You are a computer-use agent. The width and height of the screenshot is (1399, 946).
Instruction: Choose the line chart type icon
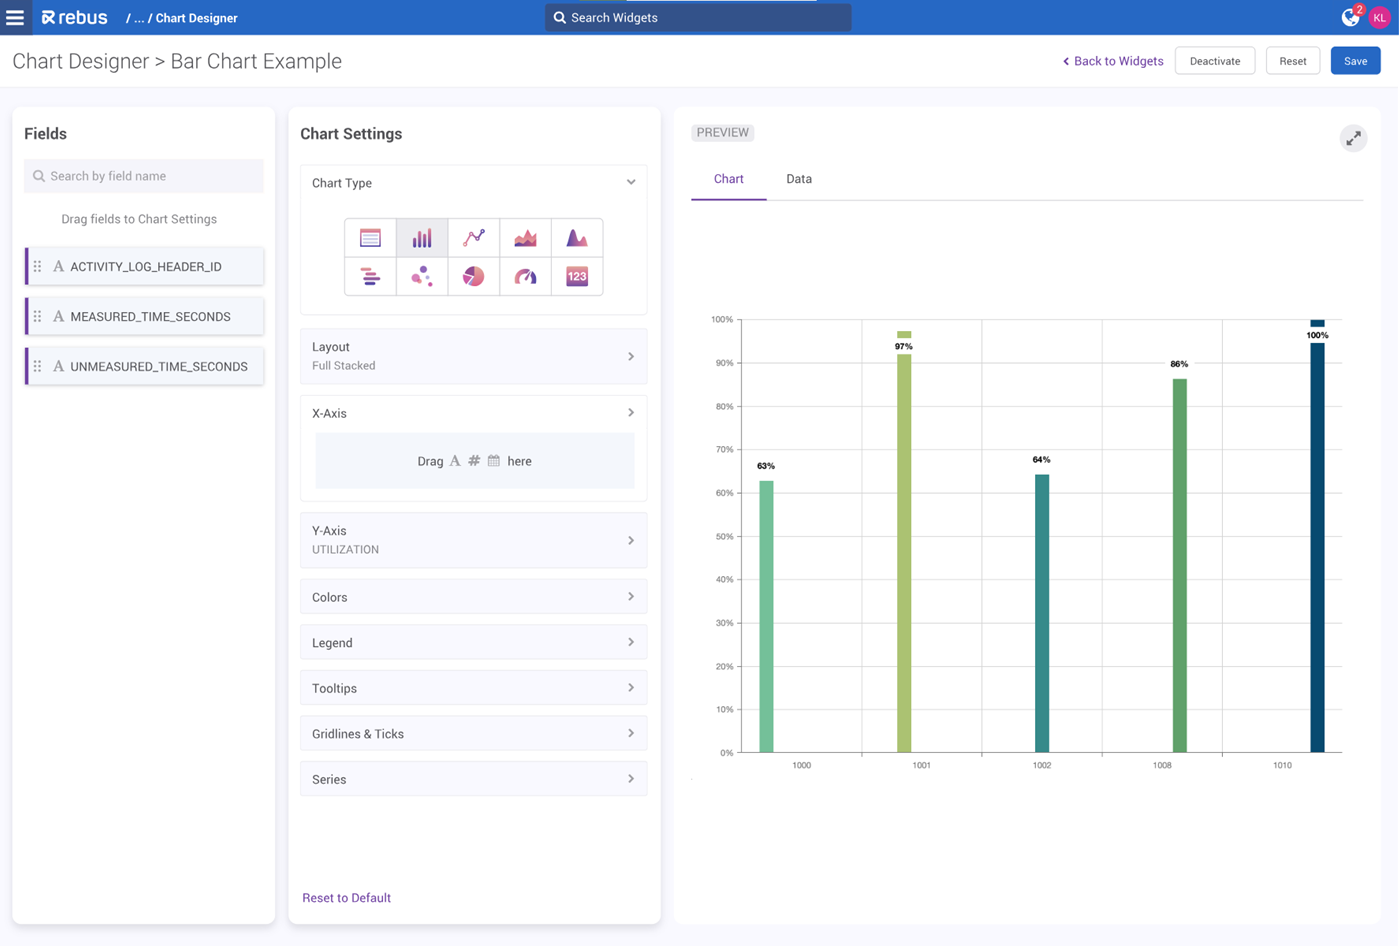(x=474, y=238)
